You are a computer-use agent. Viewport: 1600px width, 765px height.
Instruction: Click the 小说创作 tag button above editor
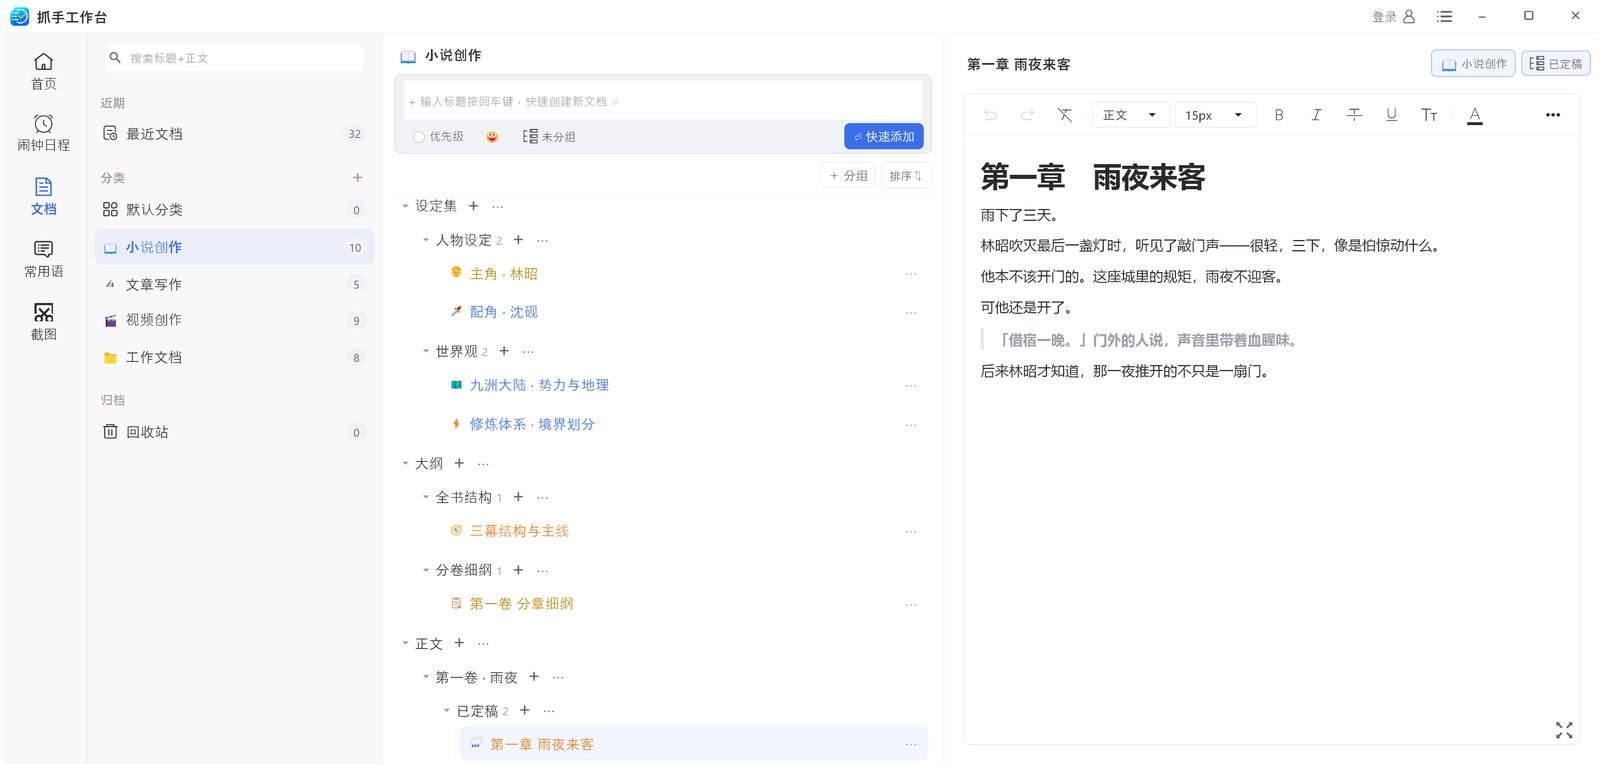click(1473, 63)
